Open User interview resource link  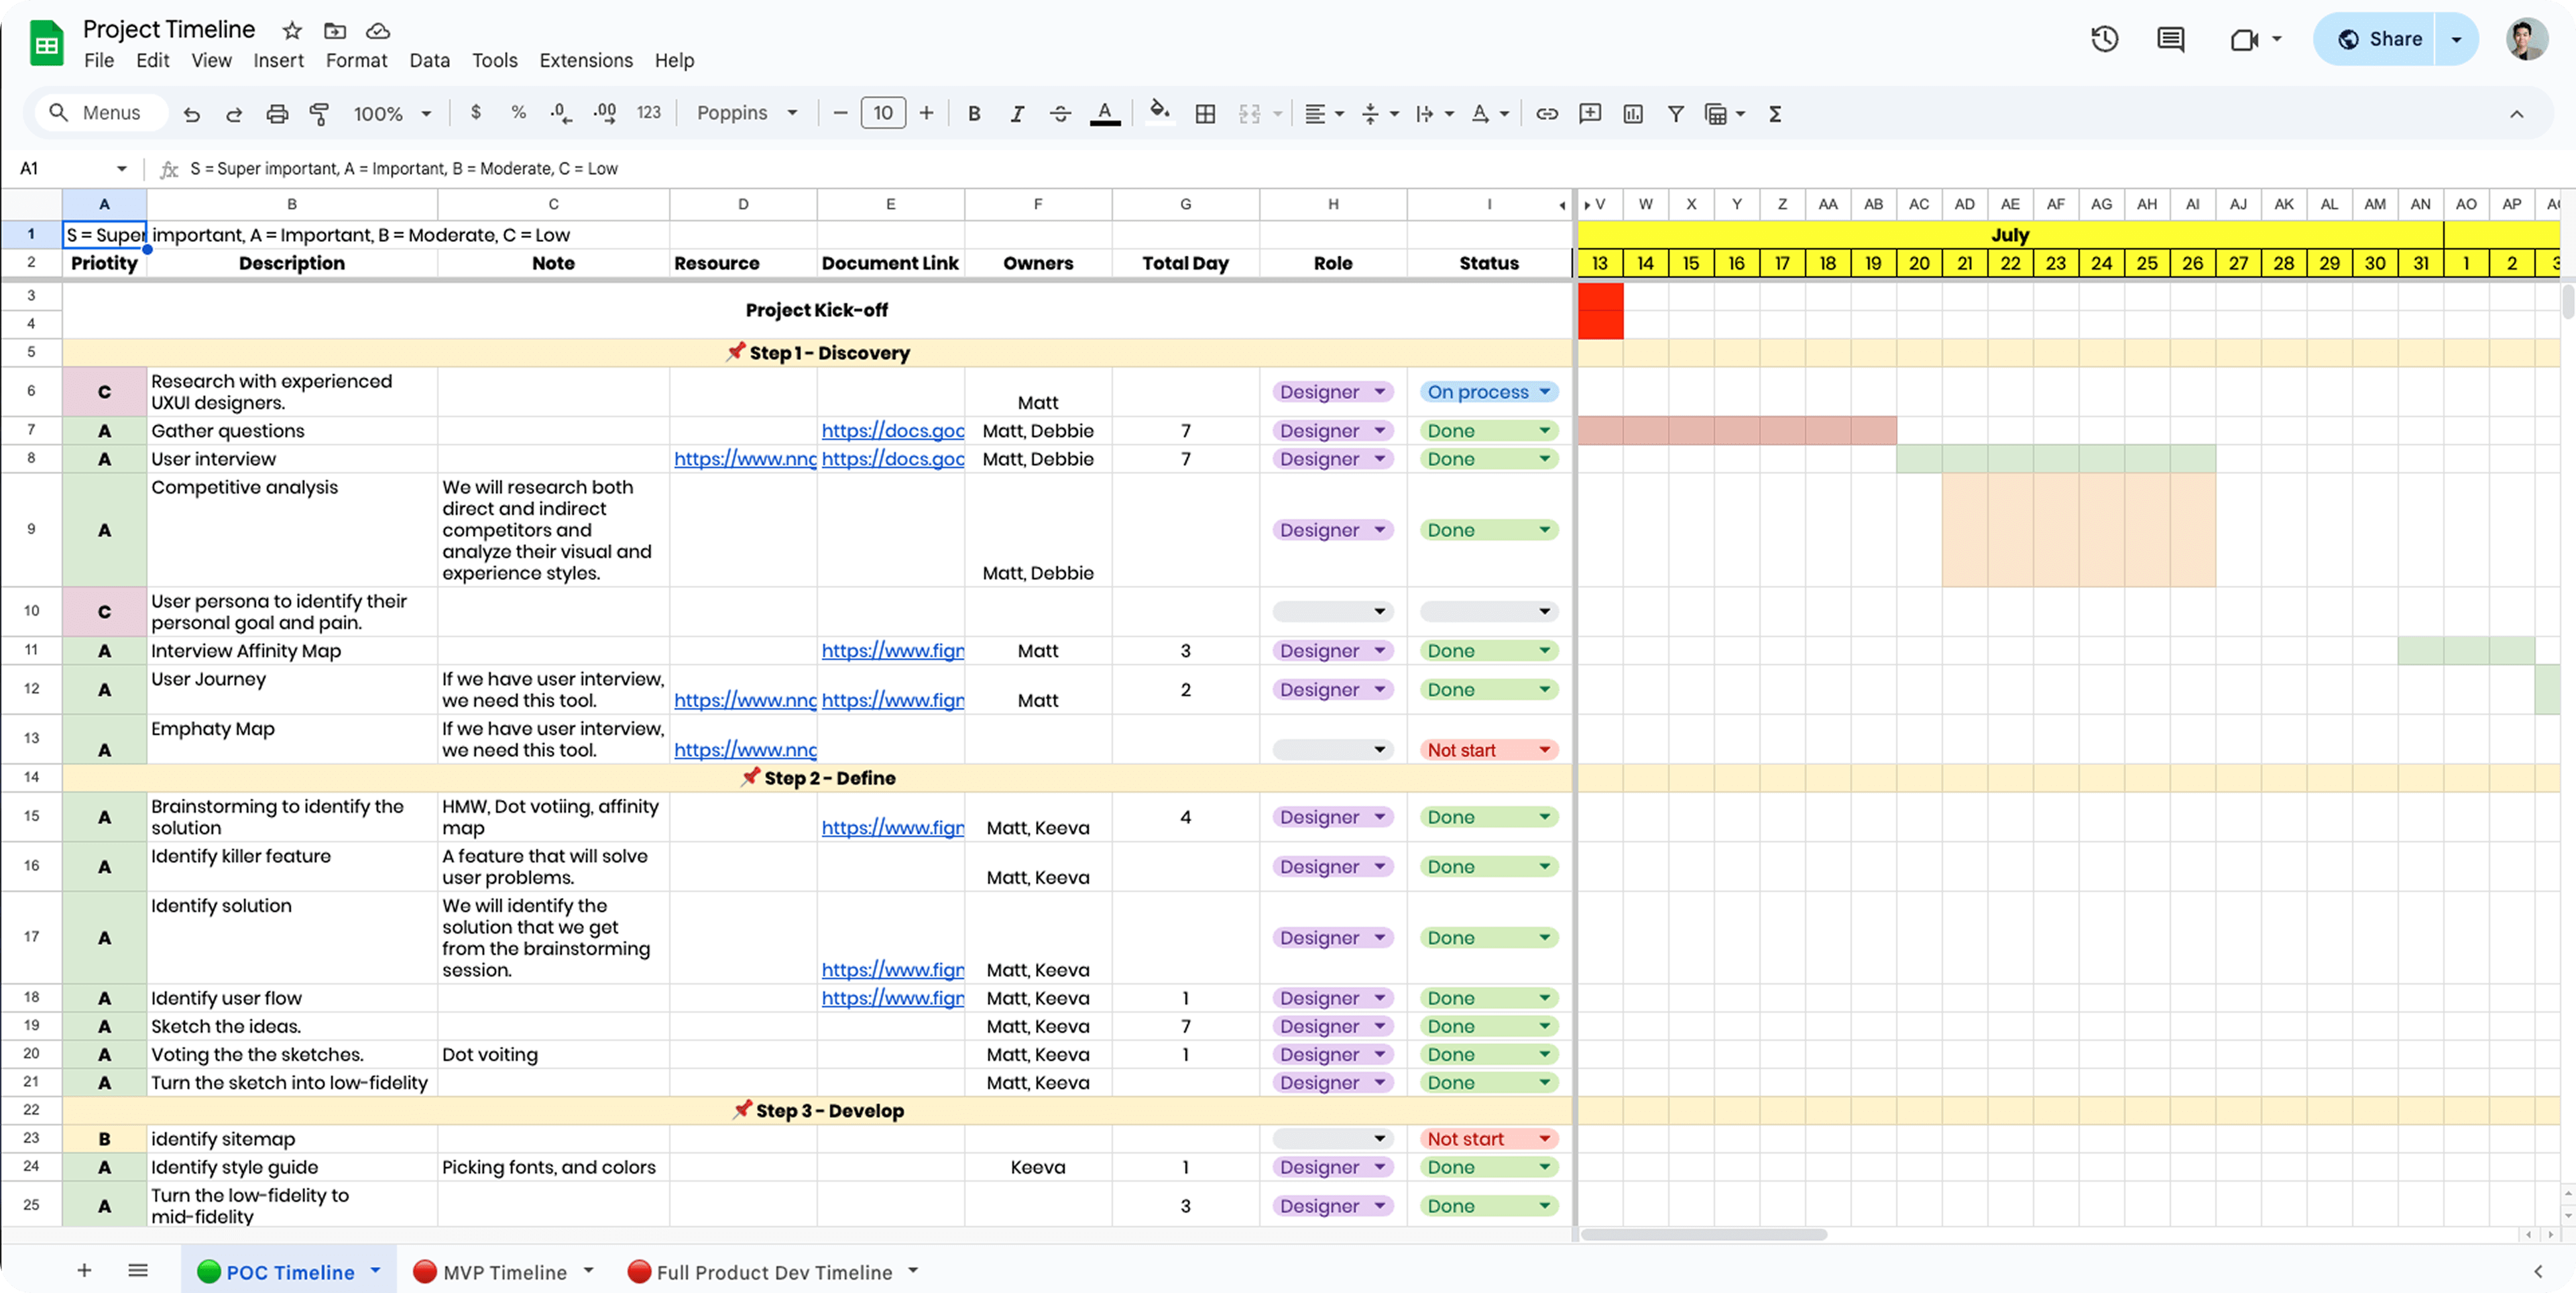point(744,459)
